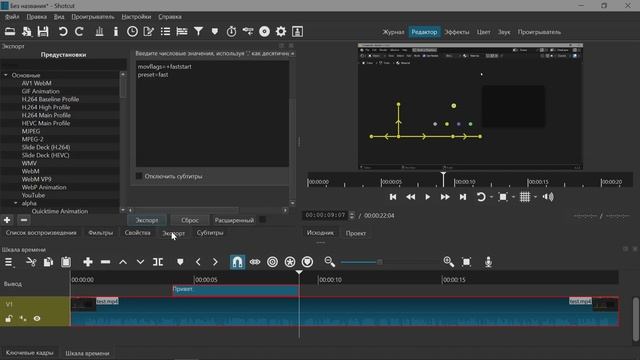Screen dimensions: 640x360
Task: Open player loop options dropdown
Action: coord(491,197)
